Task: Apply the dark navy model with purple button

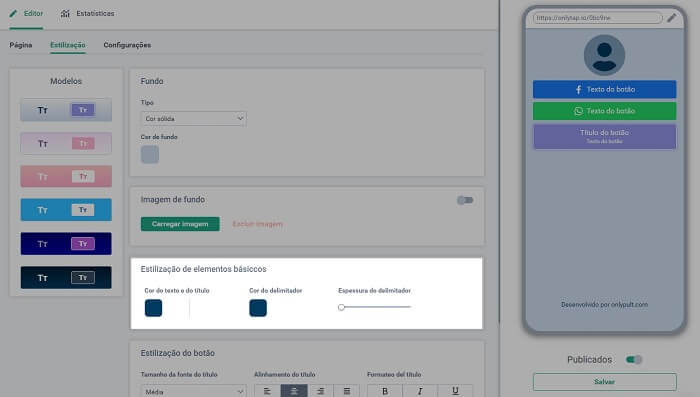Action: pyautogui.click(x=66, y=244)
